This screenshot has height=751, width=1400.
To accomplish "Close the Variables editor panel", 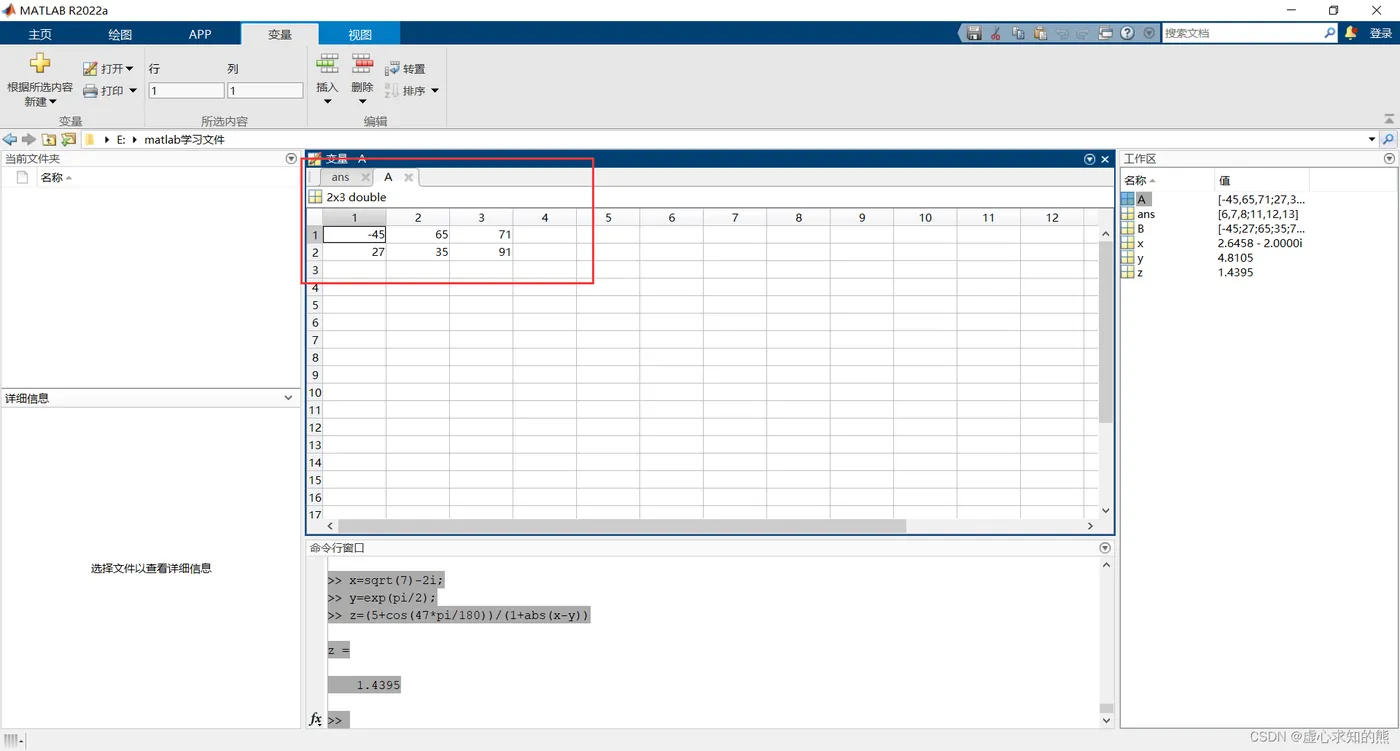I will point(1105,159).
